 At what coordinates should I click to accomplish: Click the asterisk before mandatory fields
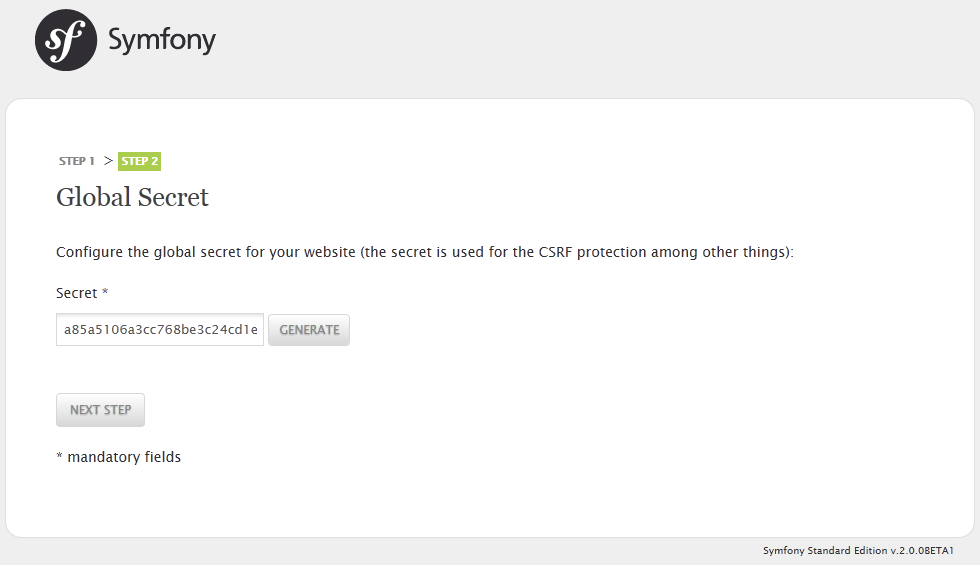coord(59,456)
